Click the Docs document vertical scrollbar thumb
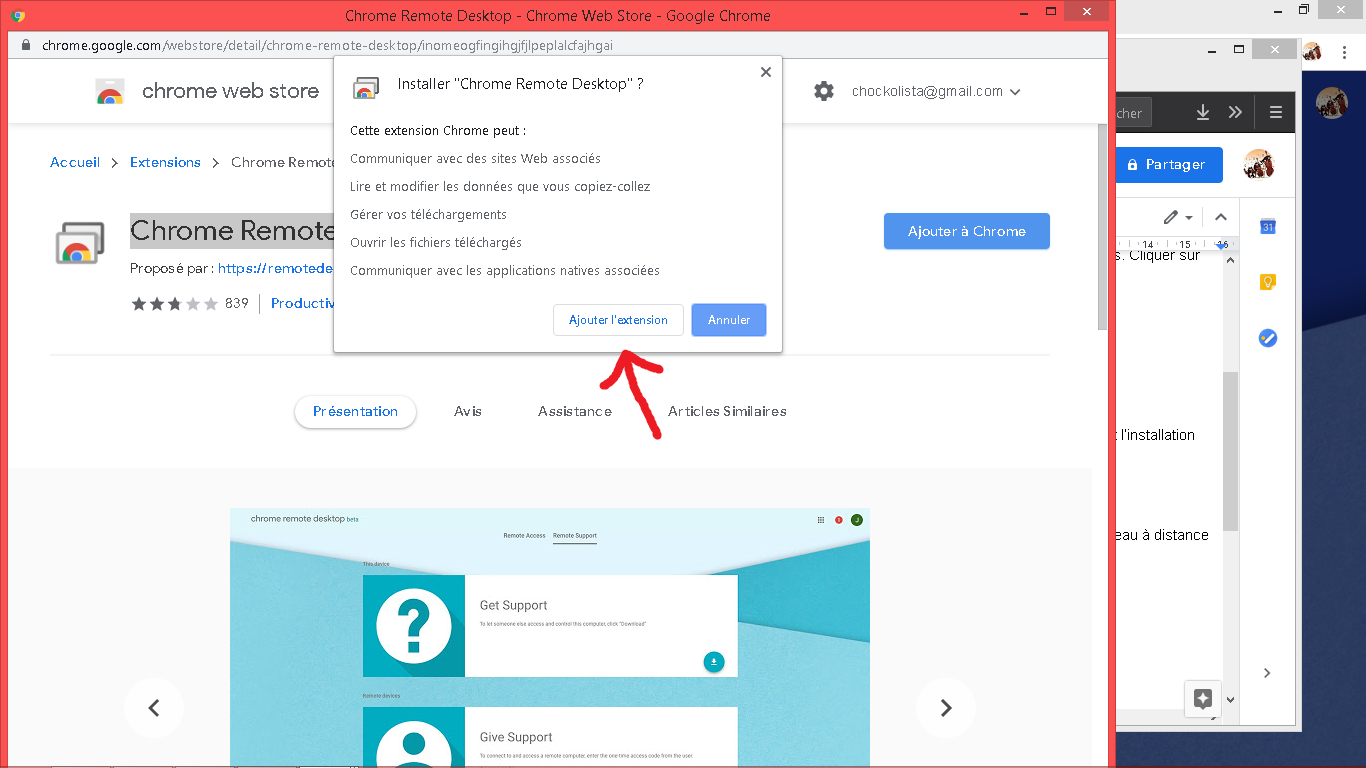 1231,451
